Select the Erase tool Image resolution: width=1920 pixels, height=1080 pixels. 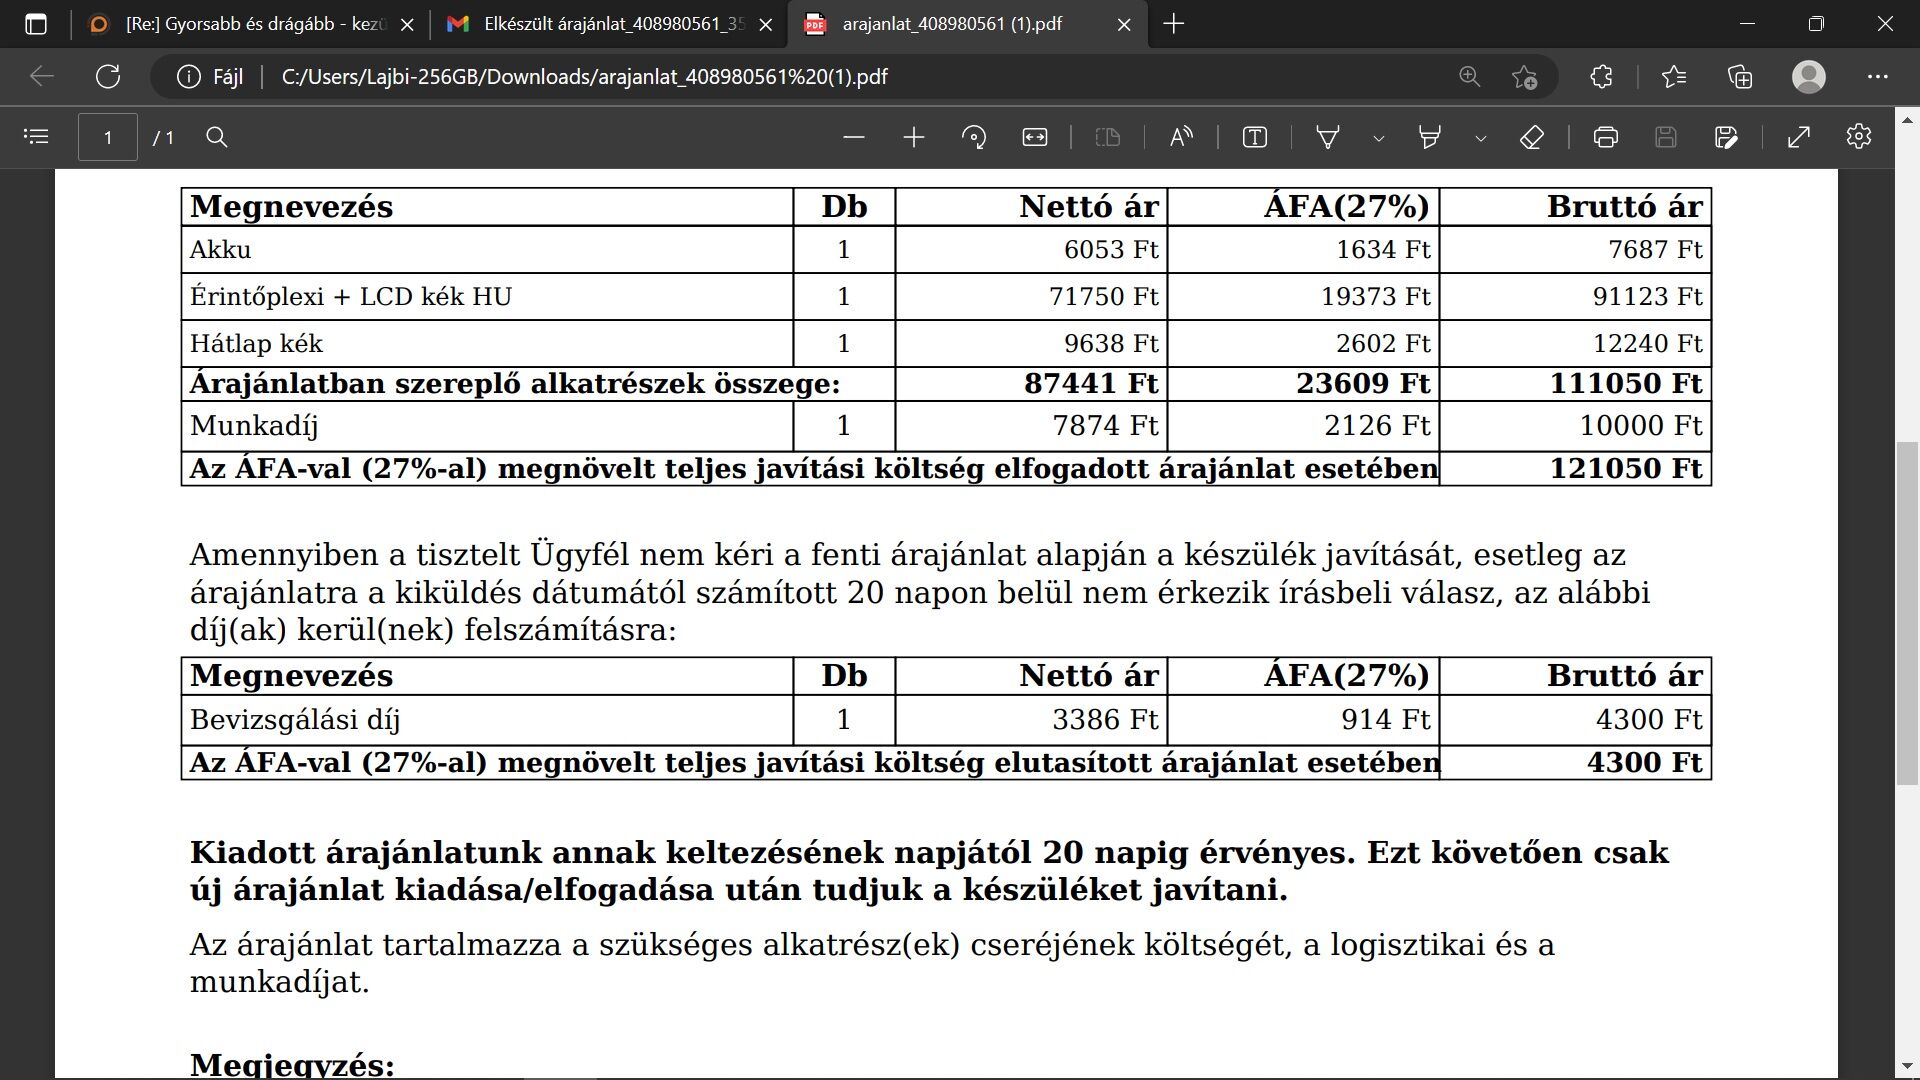[x=1532, y=137]
